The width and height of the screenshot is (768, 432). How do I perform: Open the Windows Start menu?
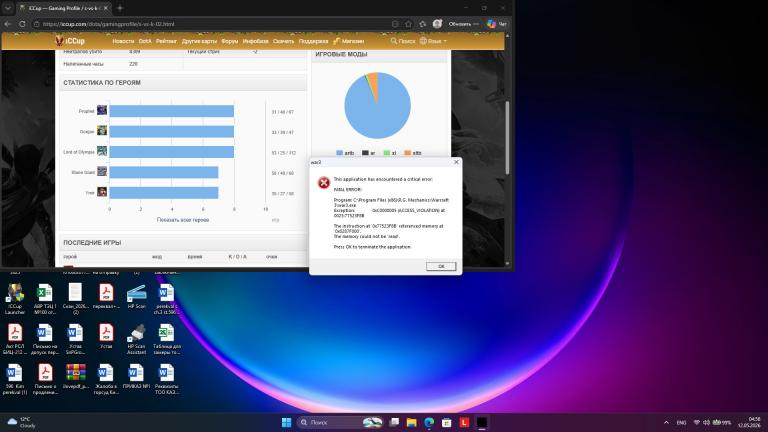pos(287,422)
